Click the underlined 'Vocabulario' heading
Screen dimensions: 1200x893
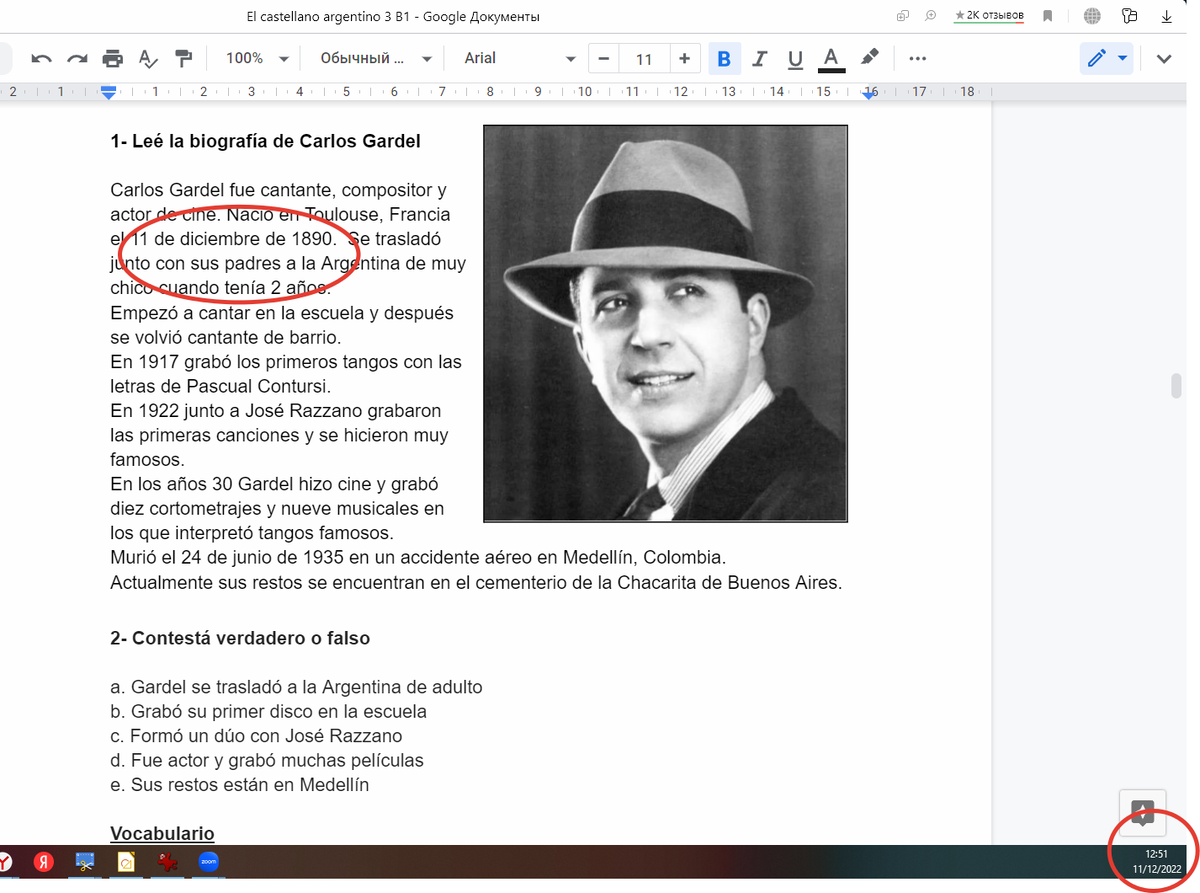click(x=162, y=833)
